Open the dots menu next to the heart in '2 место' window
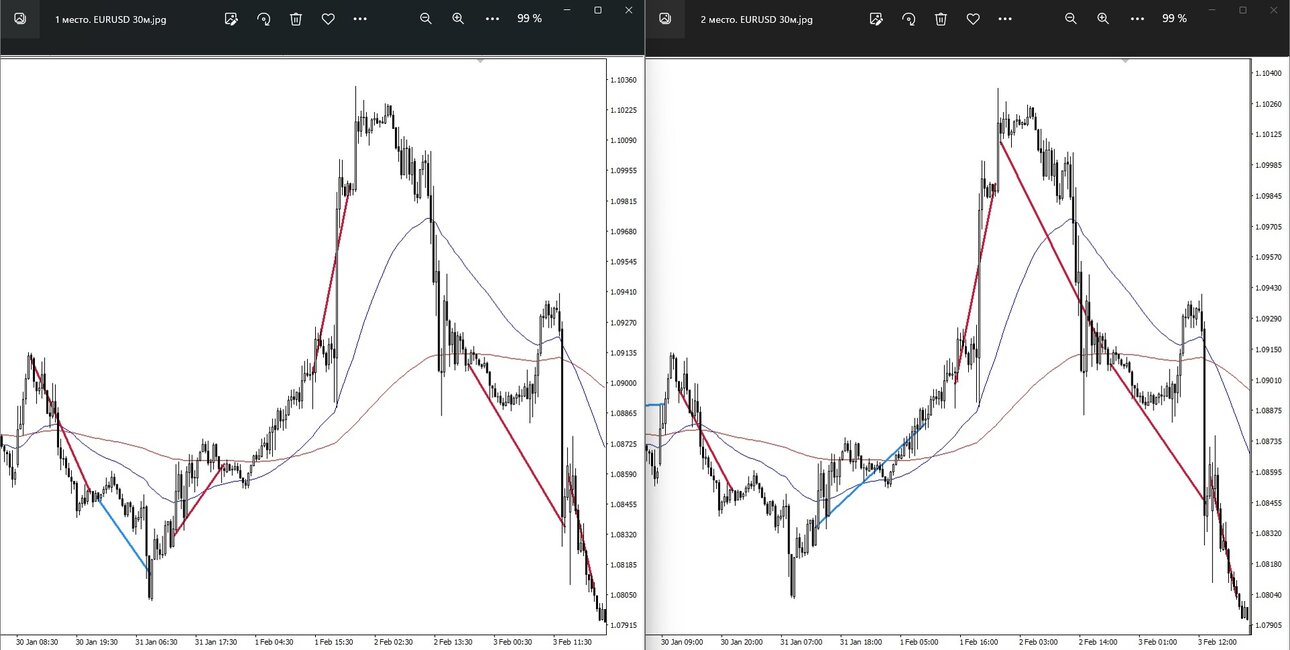Screen dimensions: 1290x650 [x=1005, y=19]
